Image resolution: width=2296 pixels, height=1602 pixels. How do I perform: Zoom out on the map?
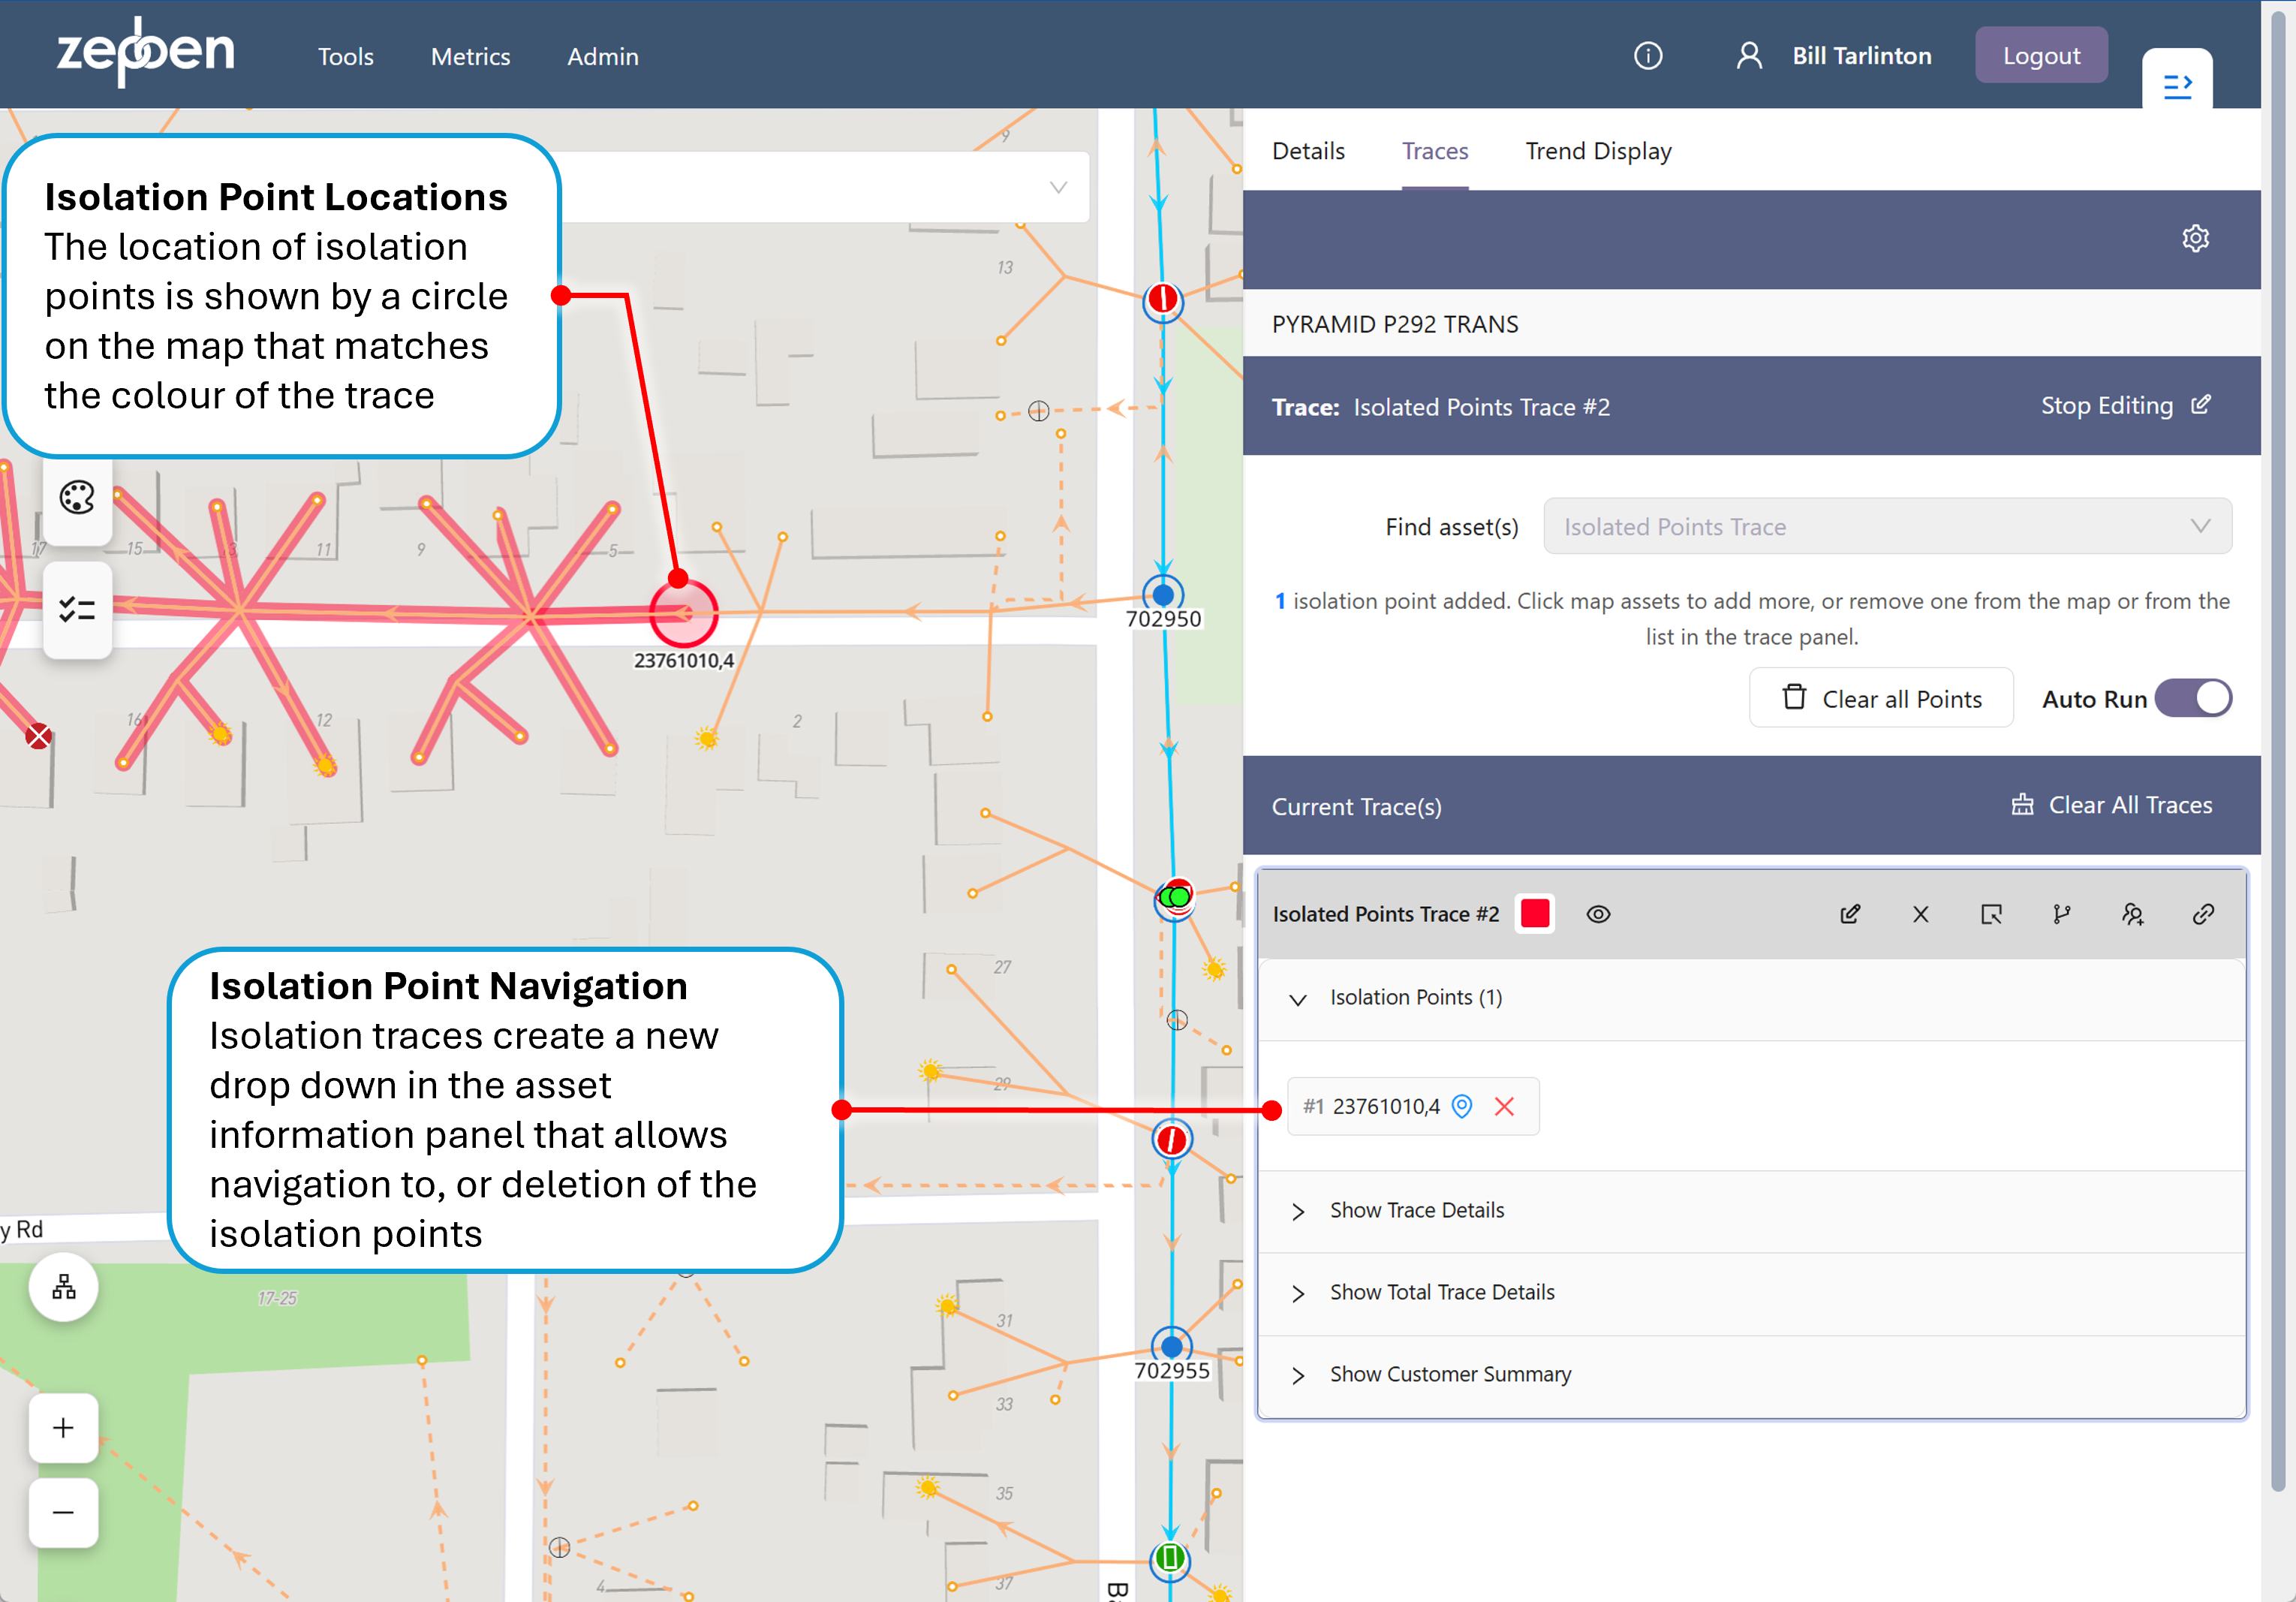pyautogui.click(x=63, y=1513)
